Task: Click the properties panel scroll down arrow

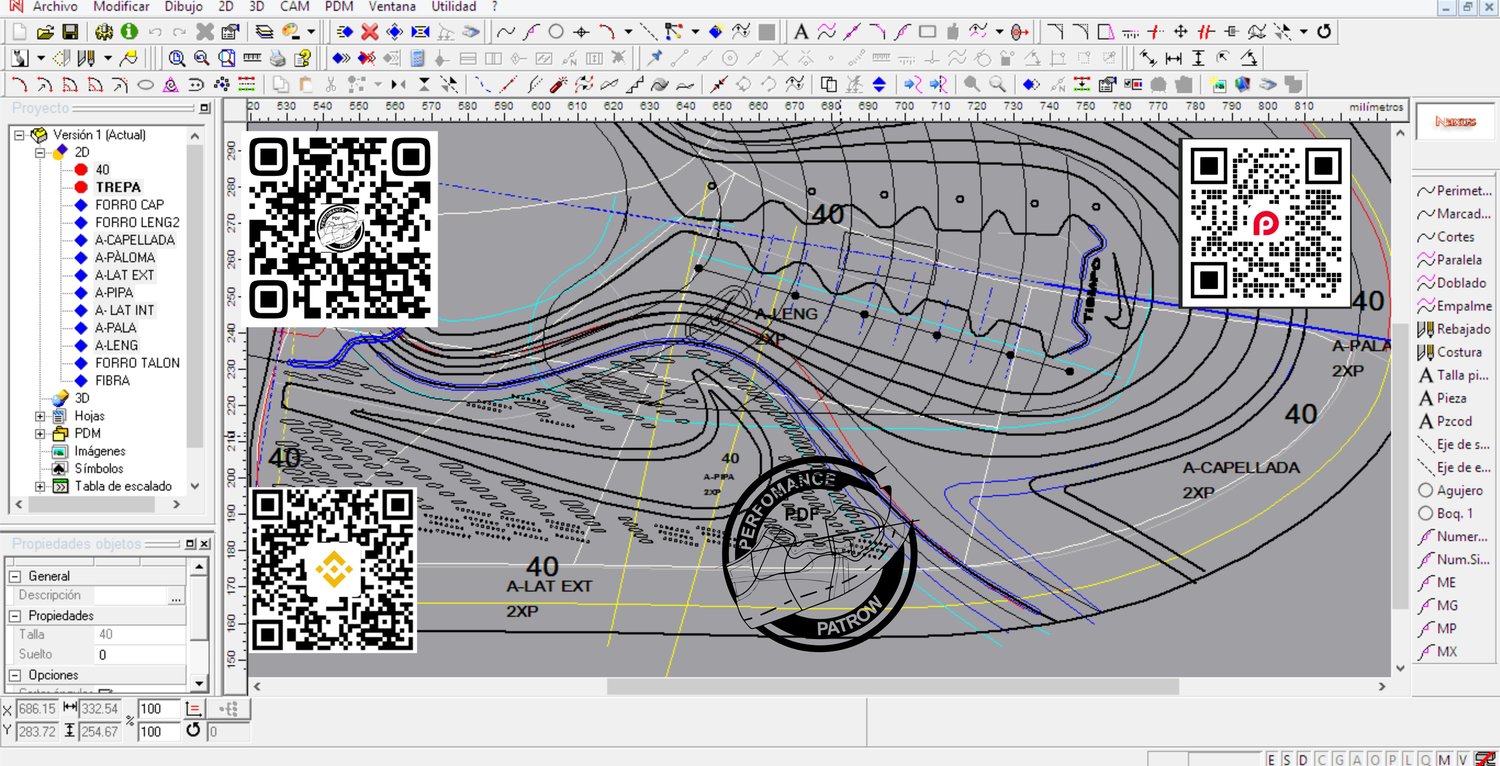Action: [199, 683]
